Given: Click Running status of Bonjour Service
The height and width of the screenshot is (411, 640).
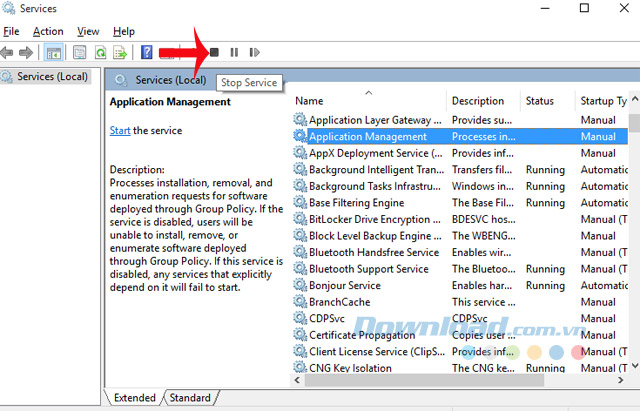Looking at the screenshot, I should point(545,285).
